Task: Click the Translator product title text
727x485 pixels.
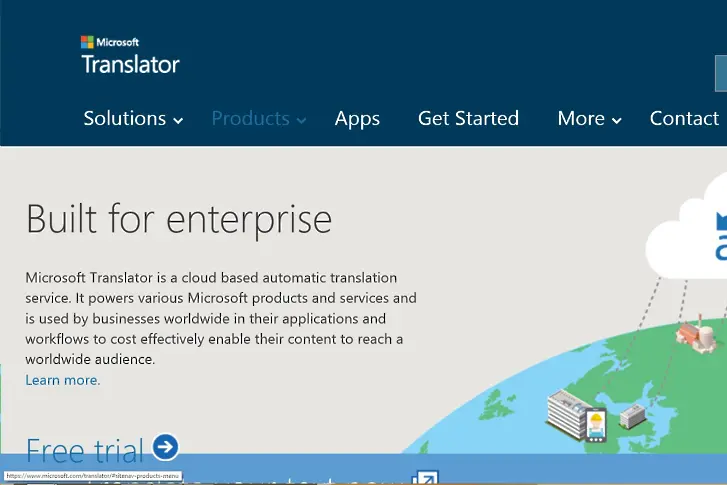Action: click(x=131, y=64)
